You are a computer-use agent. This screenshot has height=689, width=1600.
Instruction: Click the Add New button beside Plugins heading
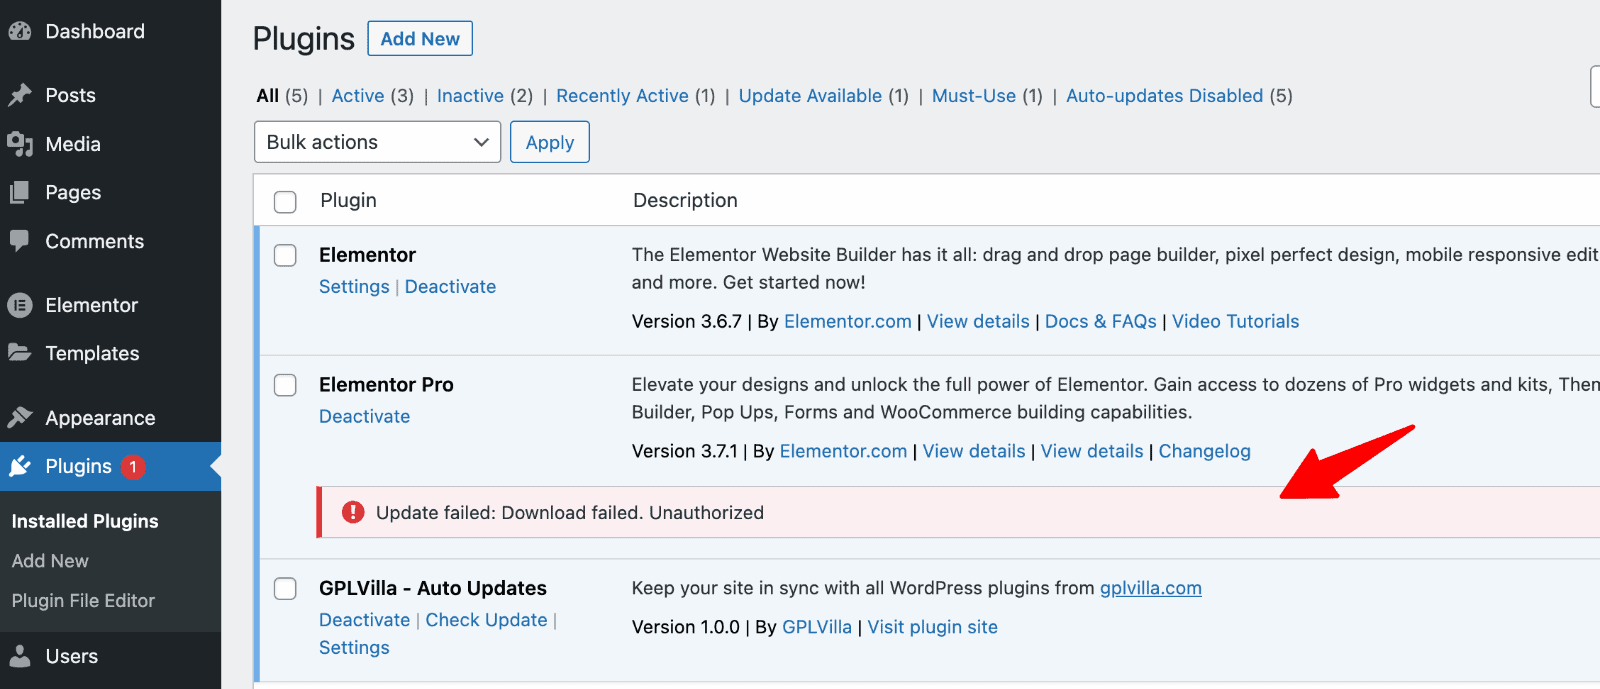(x=420, y=39)
